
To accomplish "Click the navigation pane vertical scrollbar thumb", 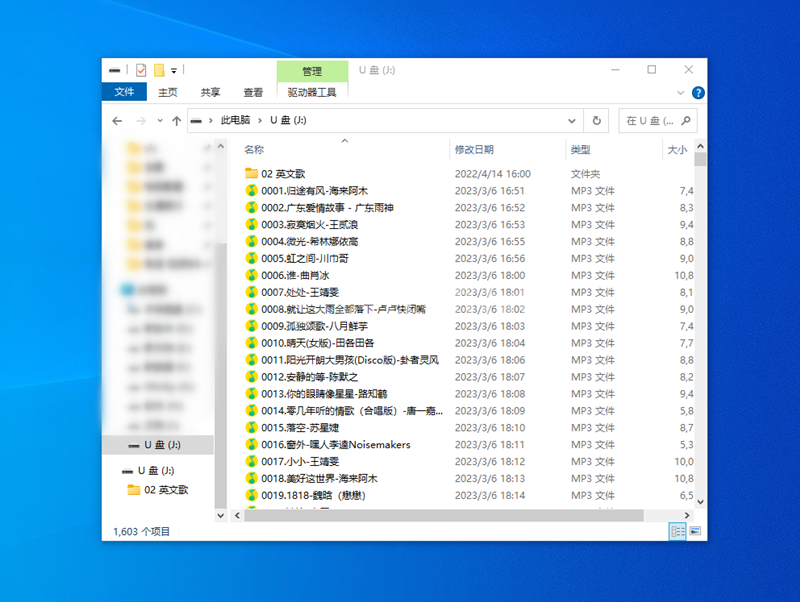I will coord(220,375).
